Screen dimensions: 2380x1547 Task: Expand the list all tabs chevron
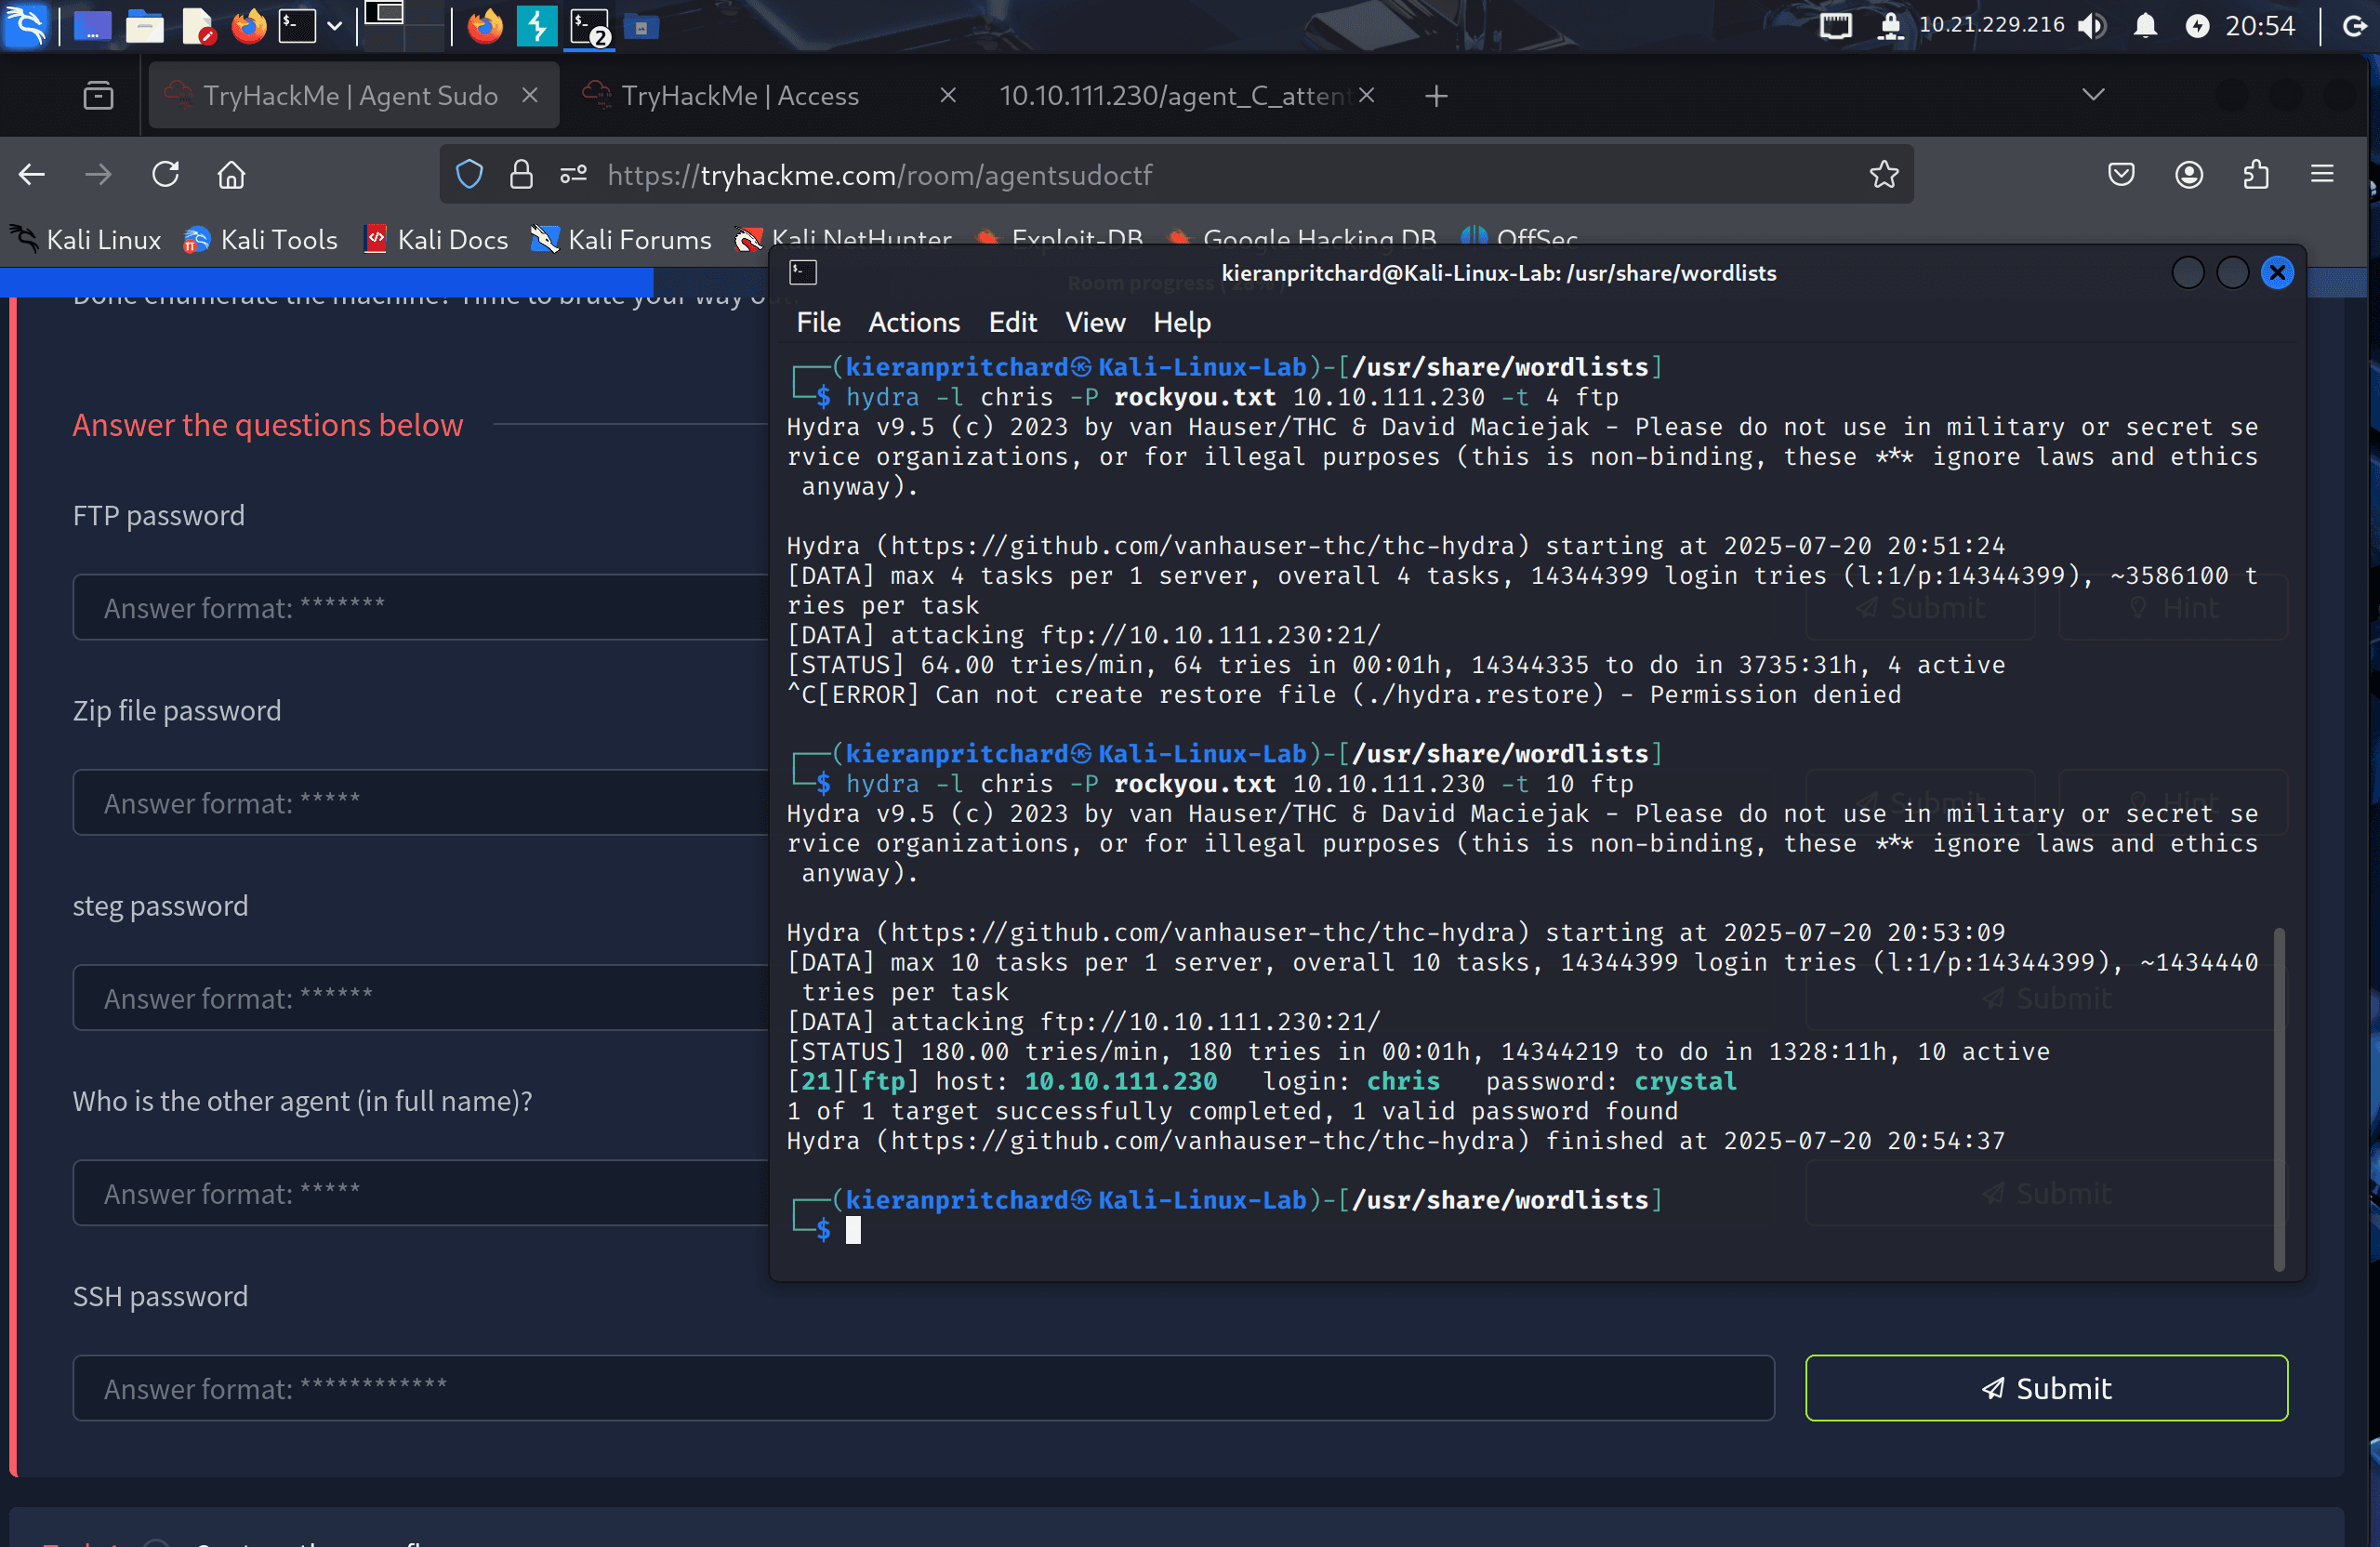[x=2093, y=95]
